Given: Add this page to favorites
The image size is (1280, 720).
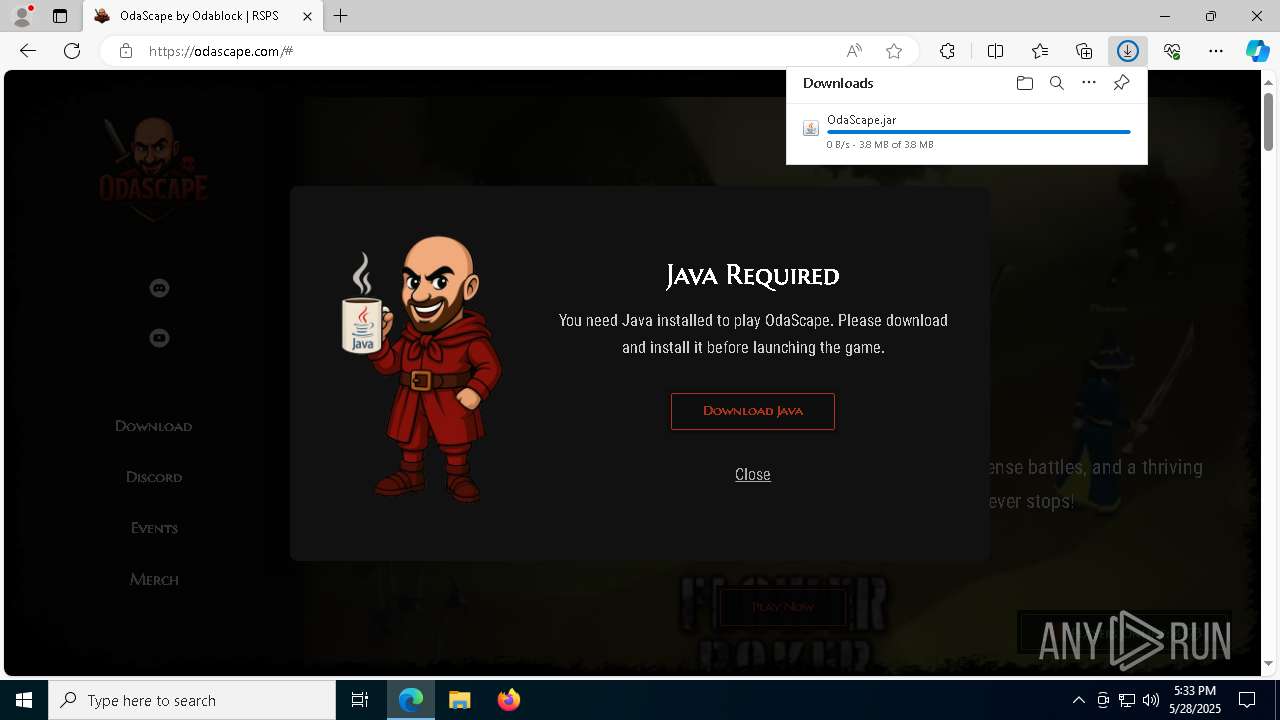Looking at the screenshot, I should click(894, 51).
